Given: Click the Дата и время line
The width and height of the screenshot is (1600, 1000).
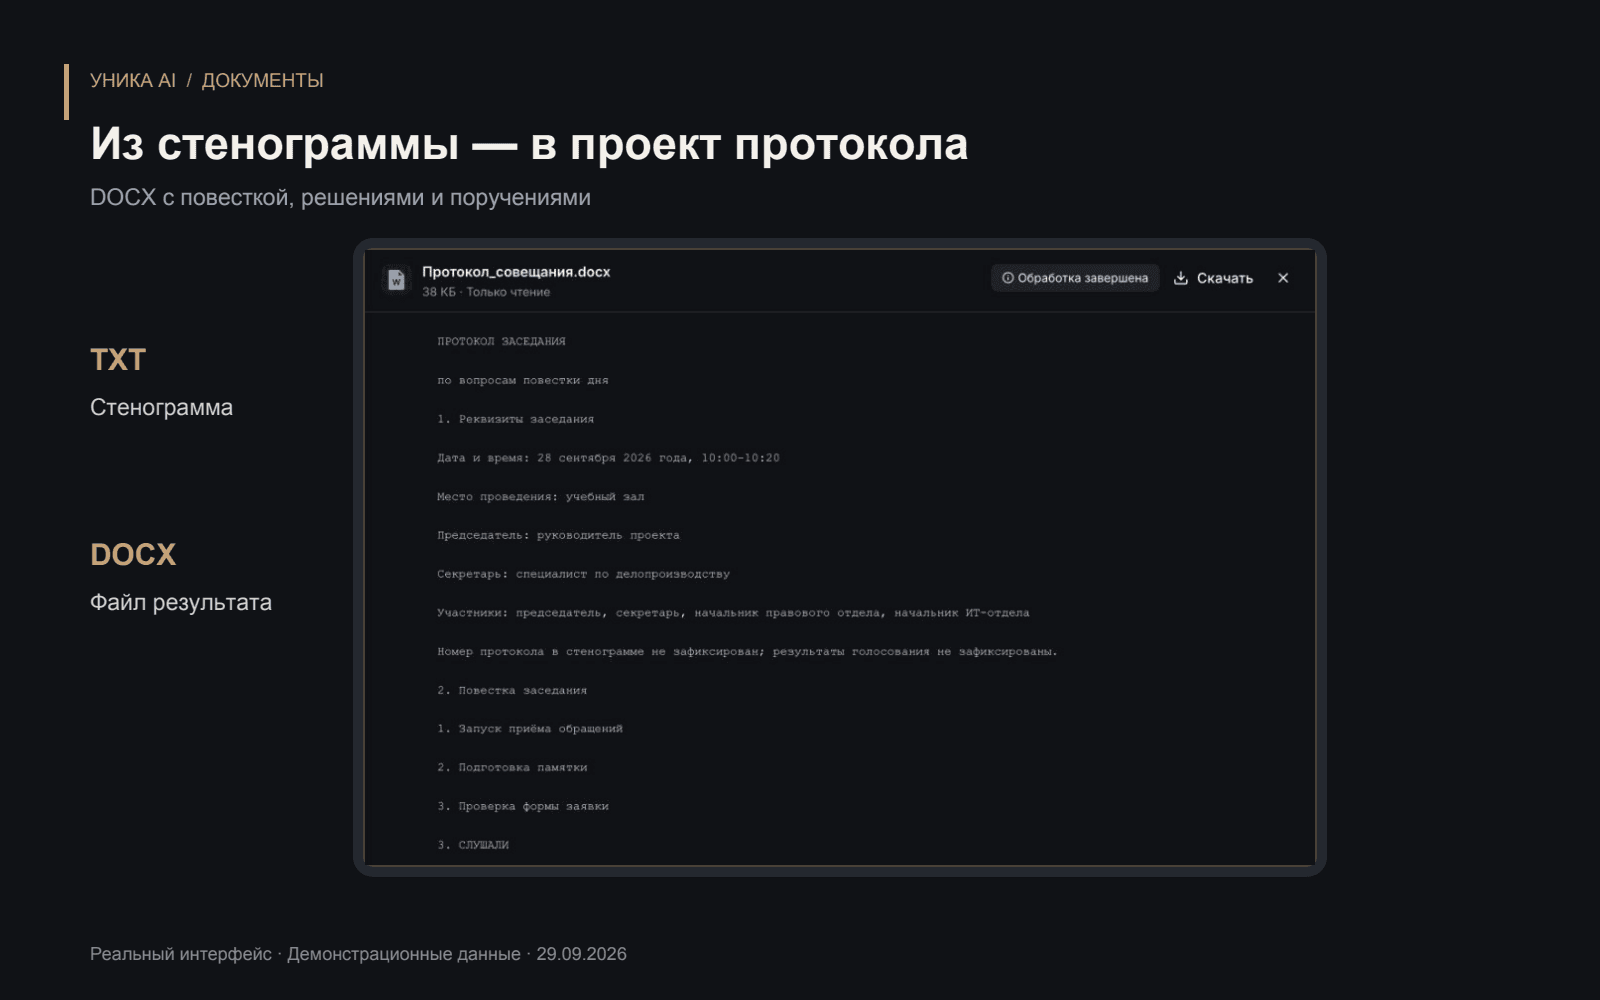Looking at the screenshot, I should pos(608,458).
